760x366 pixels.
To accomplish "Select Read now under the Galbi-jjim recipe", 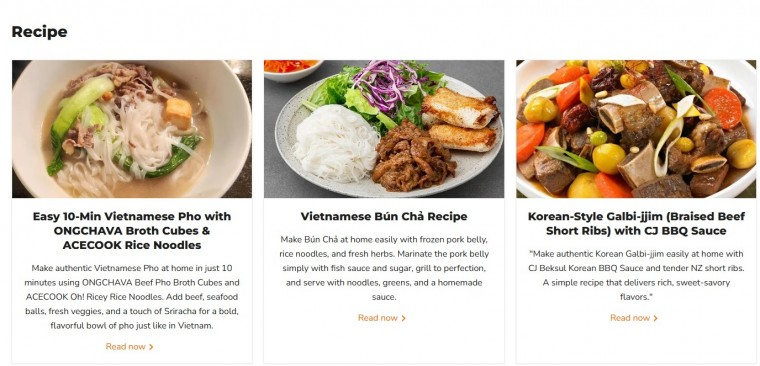I will coord(633,318).
